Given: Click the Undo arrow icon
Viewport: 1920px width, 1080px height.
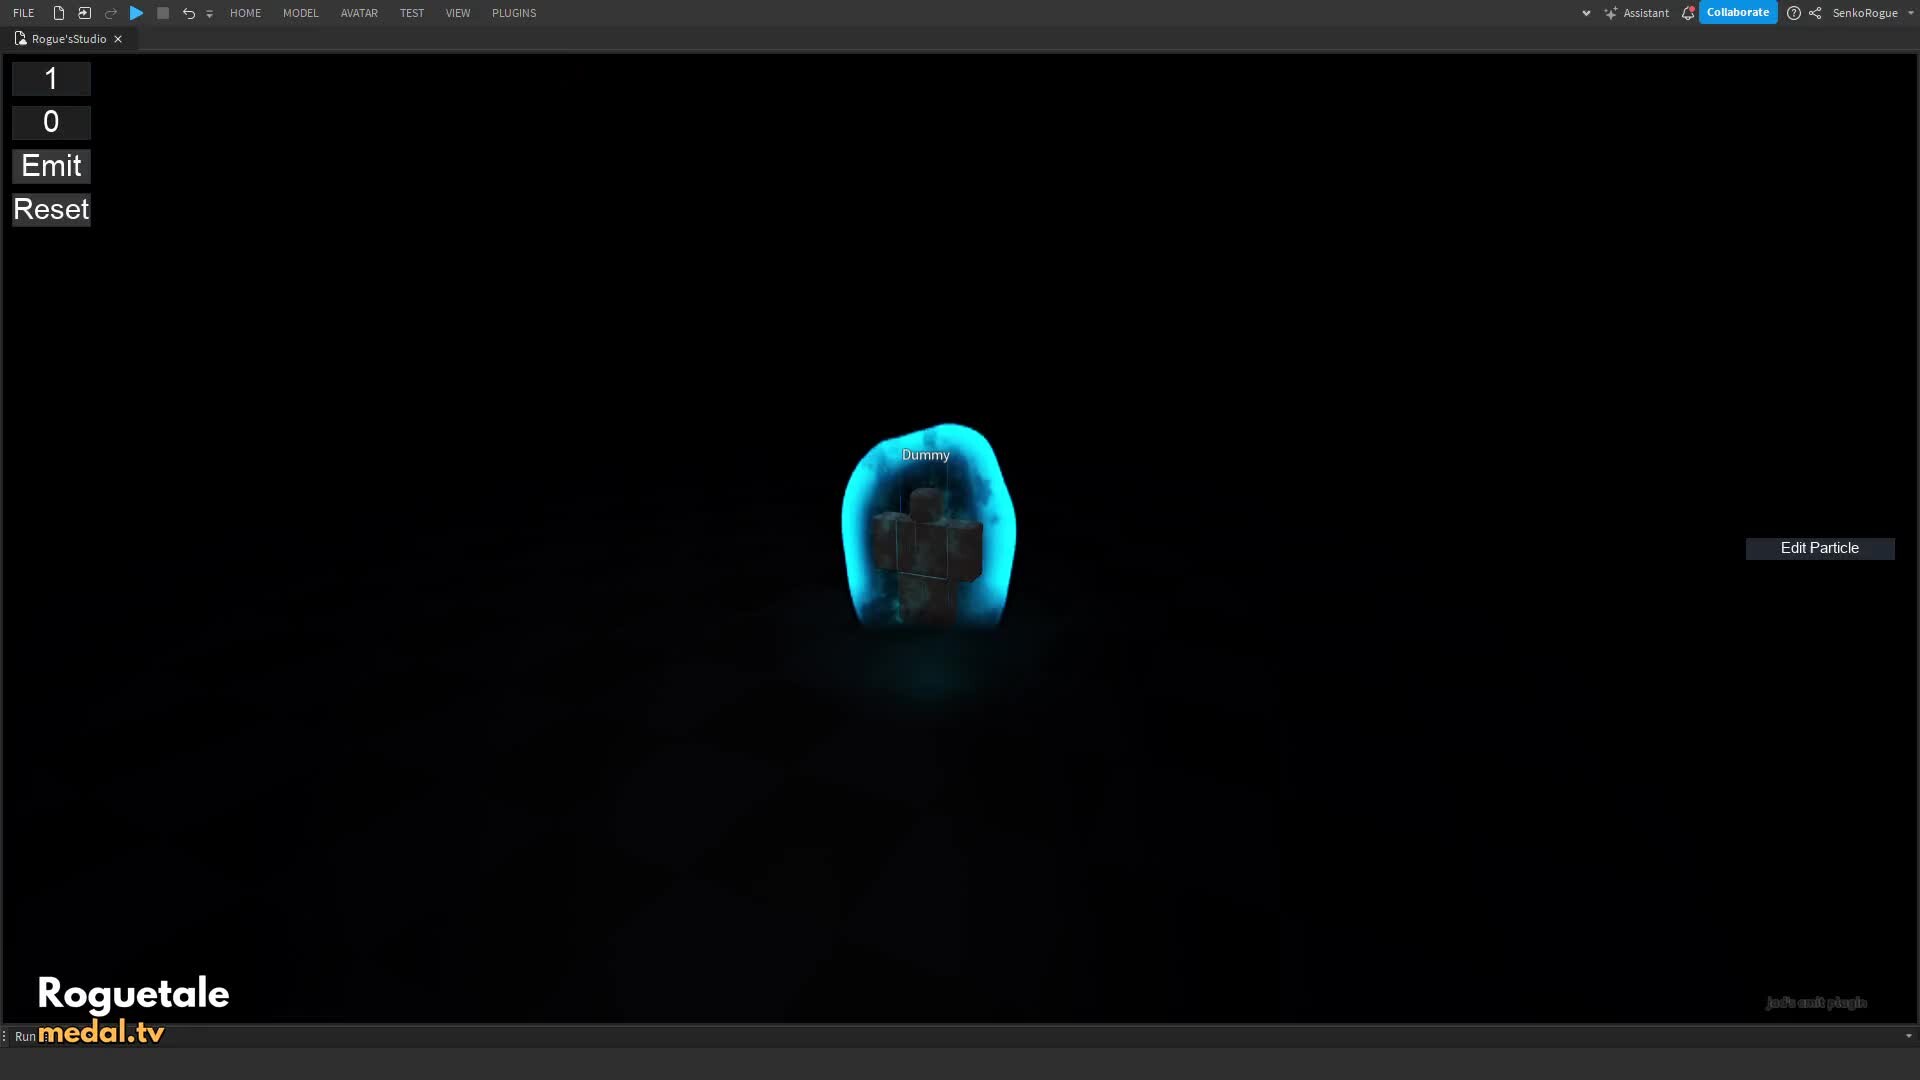Looking at the screenshot, I should pos(188,13).
